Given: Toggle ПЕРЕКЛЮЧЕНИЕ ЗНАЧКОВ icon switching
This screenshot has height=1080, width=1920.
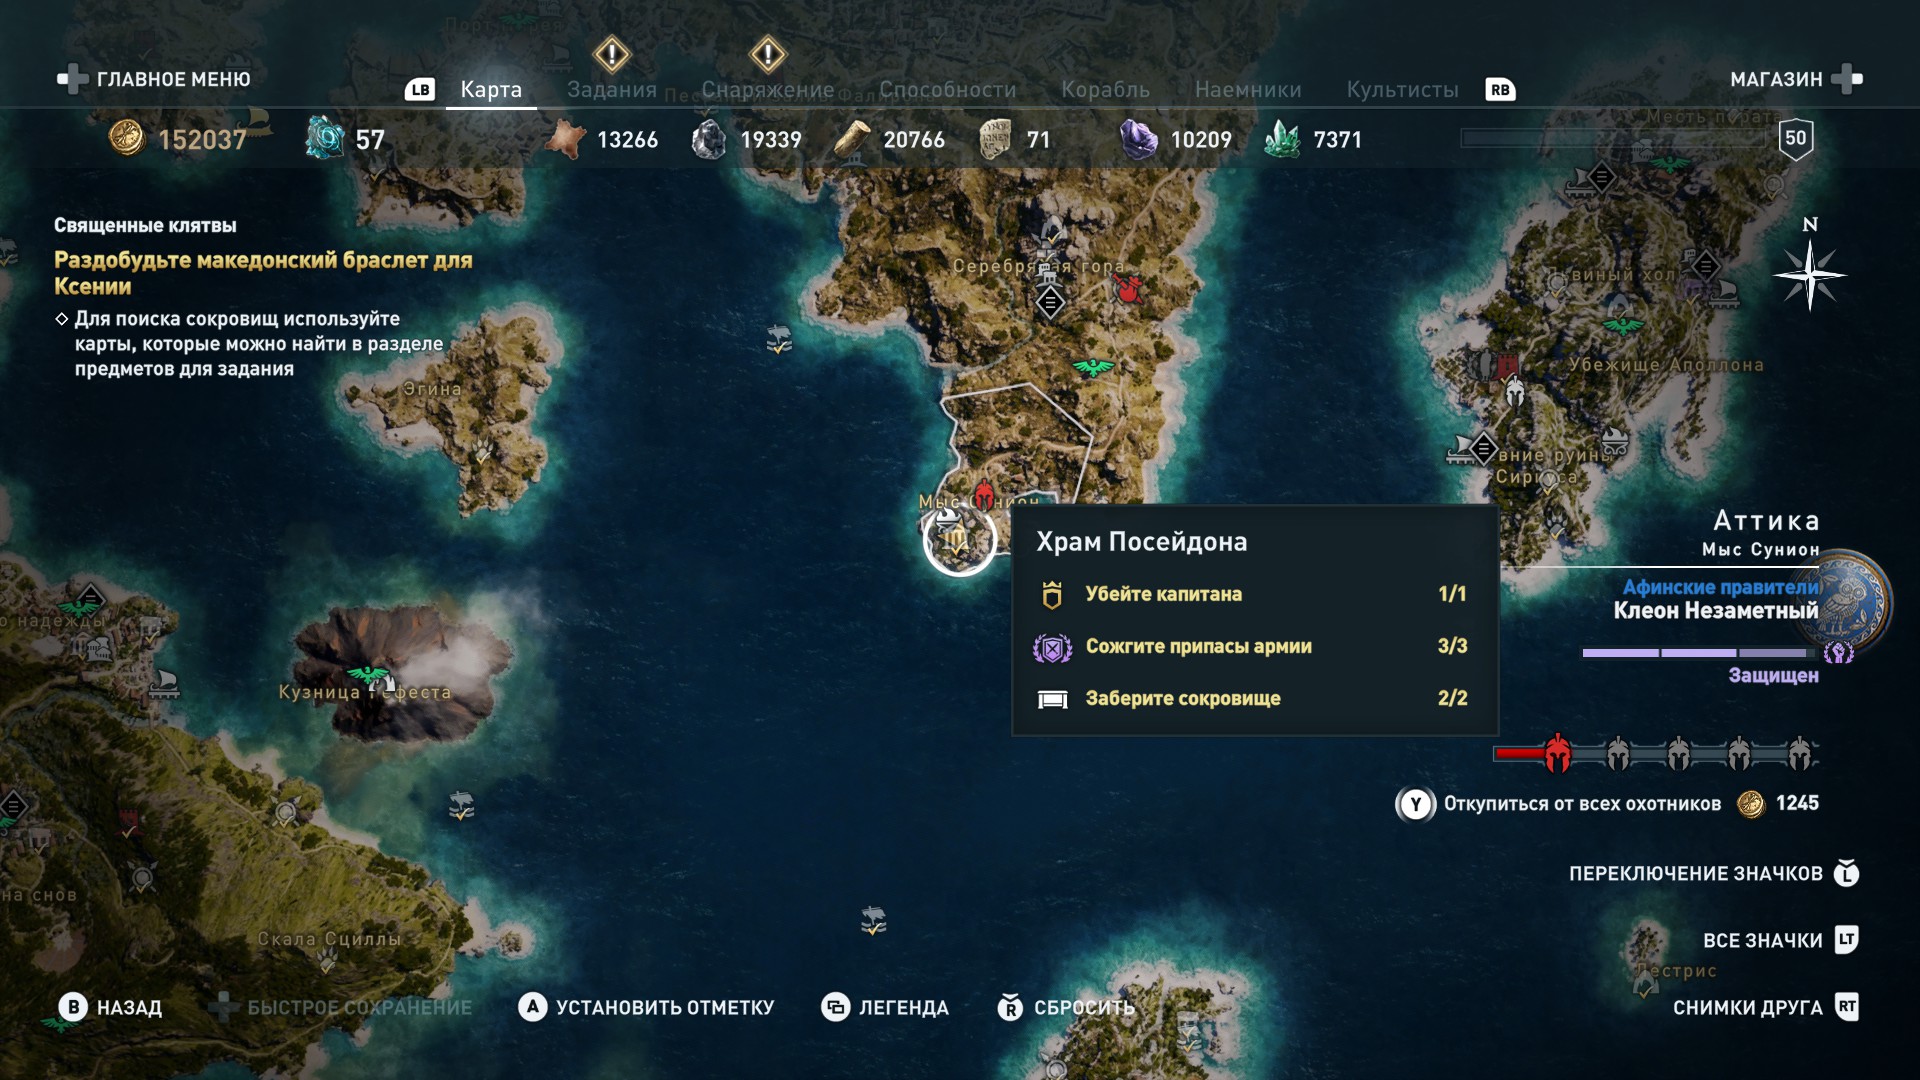Looking at the screenshot, I should [x=1713, y=873].
